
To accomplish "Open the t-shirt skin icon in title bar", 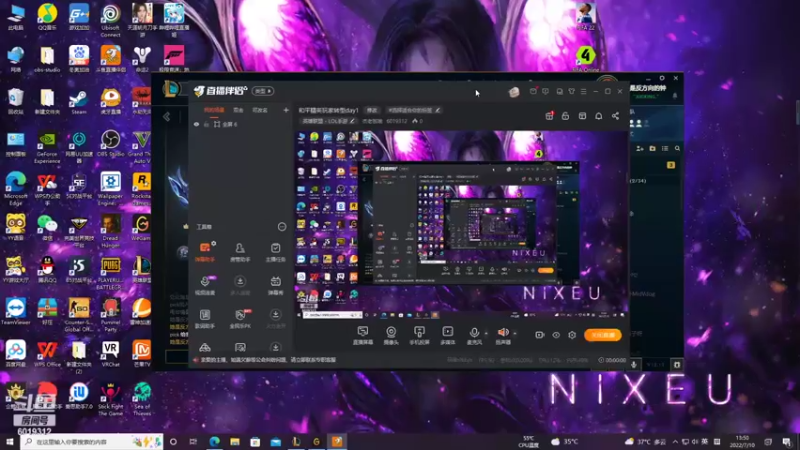I will [571, 91].
